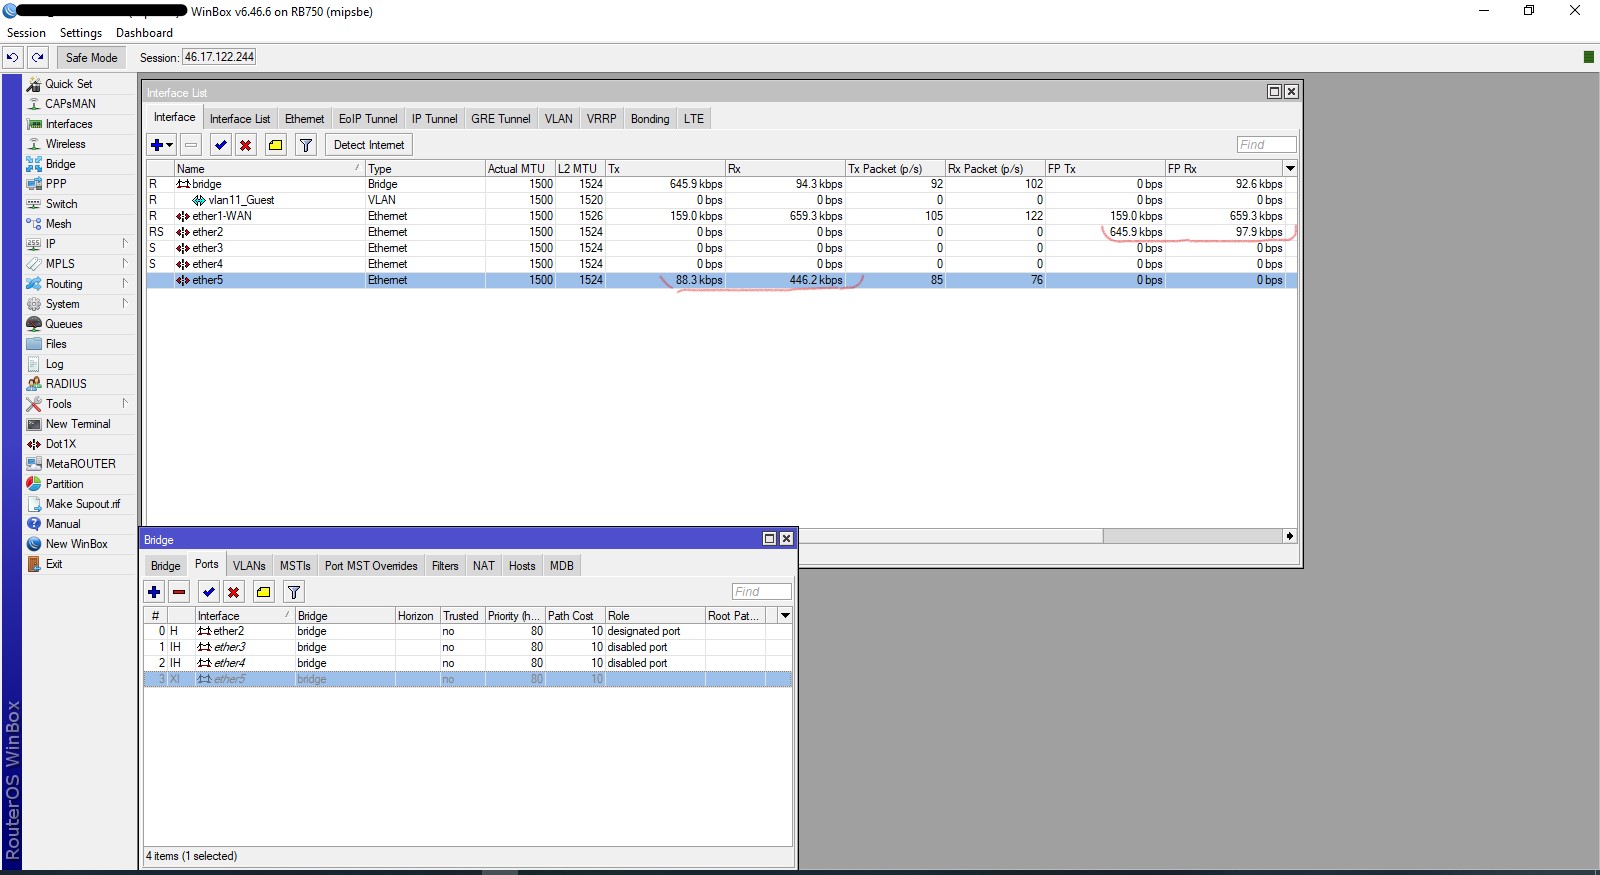
Task: Open the Bridge ports filter funnel
Action: click(294, 592)
